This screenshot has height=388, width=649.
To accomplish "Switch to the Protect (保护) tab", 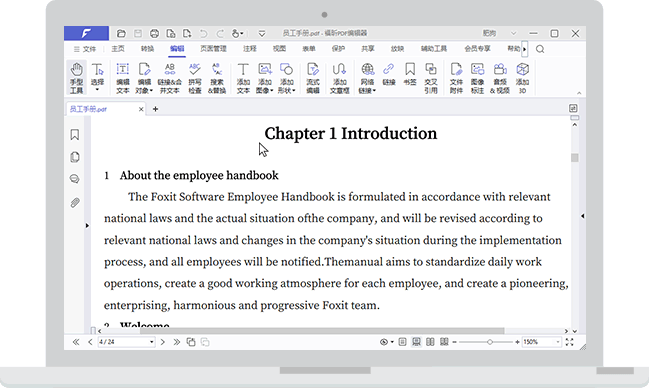I will [x=338, y=49].
